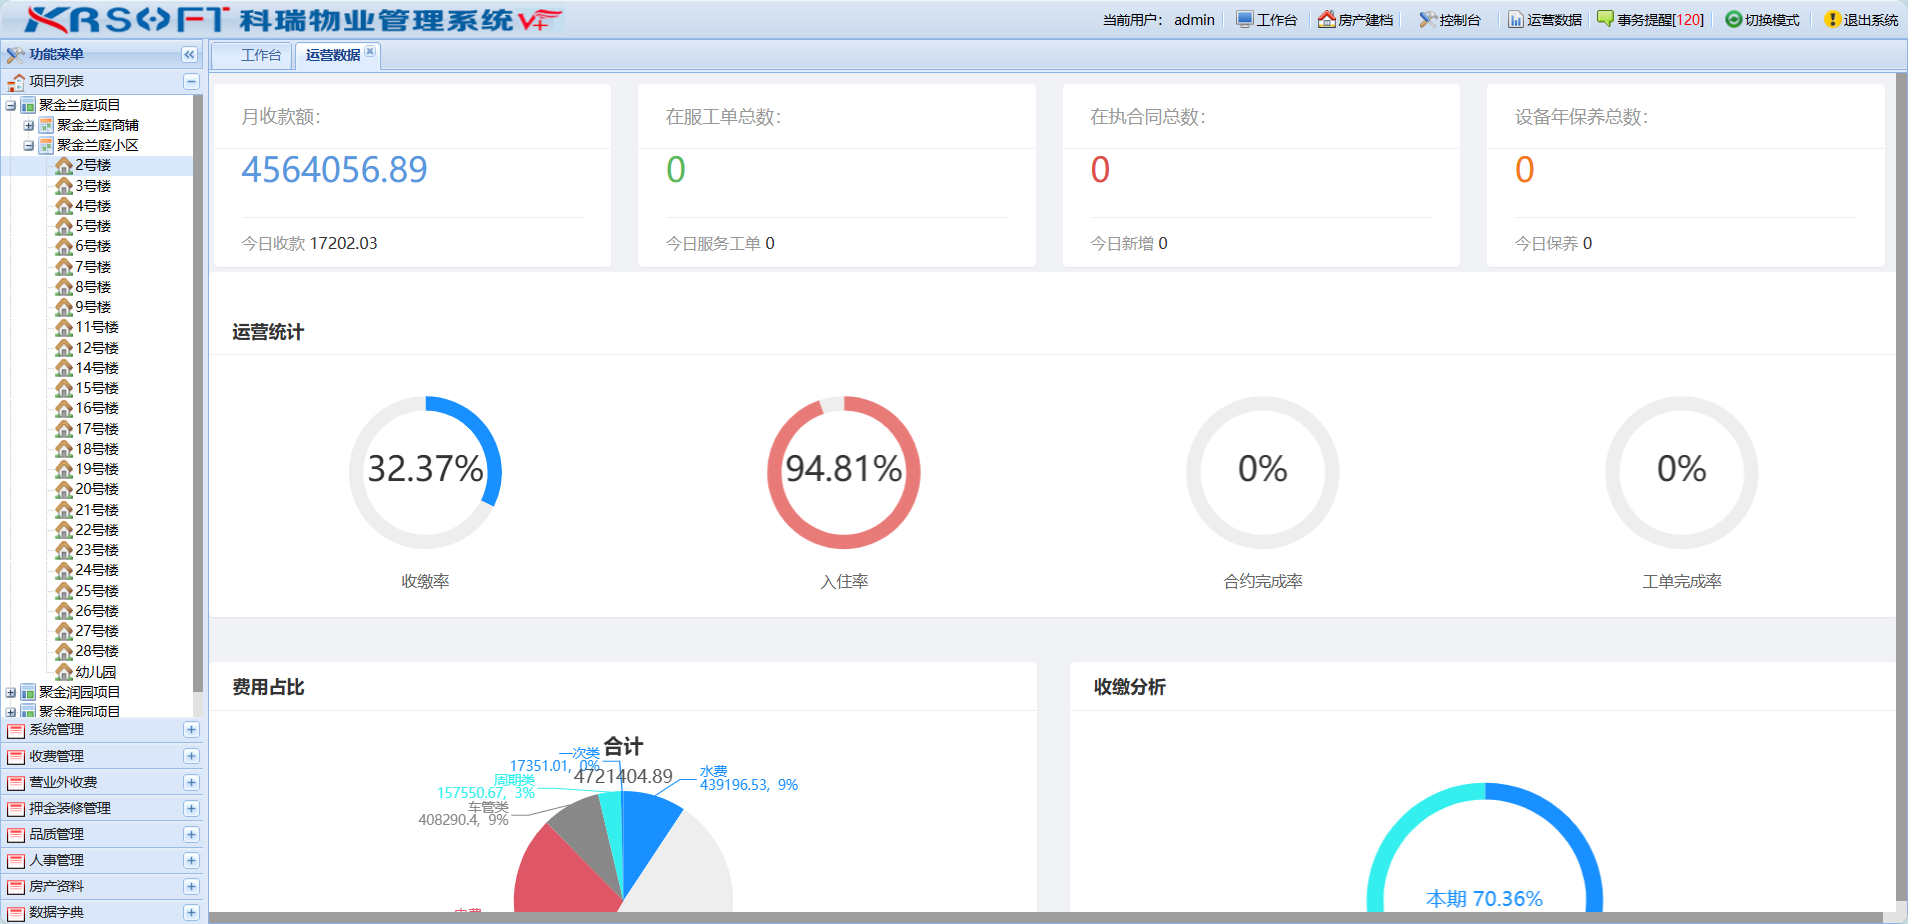Collapse the 聚金兰庭小区 tree node

tap(29, 145)
